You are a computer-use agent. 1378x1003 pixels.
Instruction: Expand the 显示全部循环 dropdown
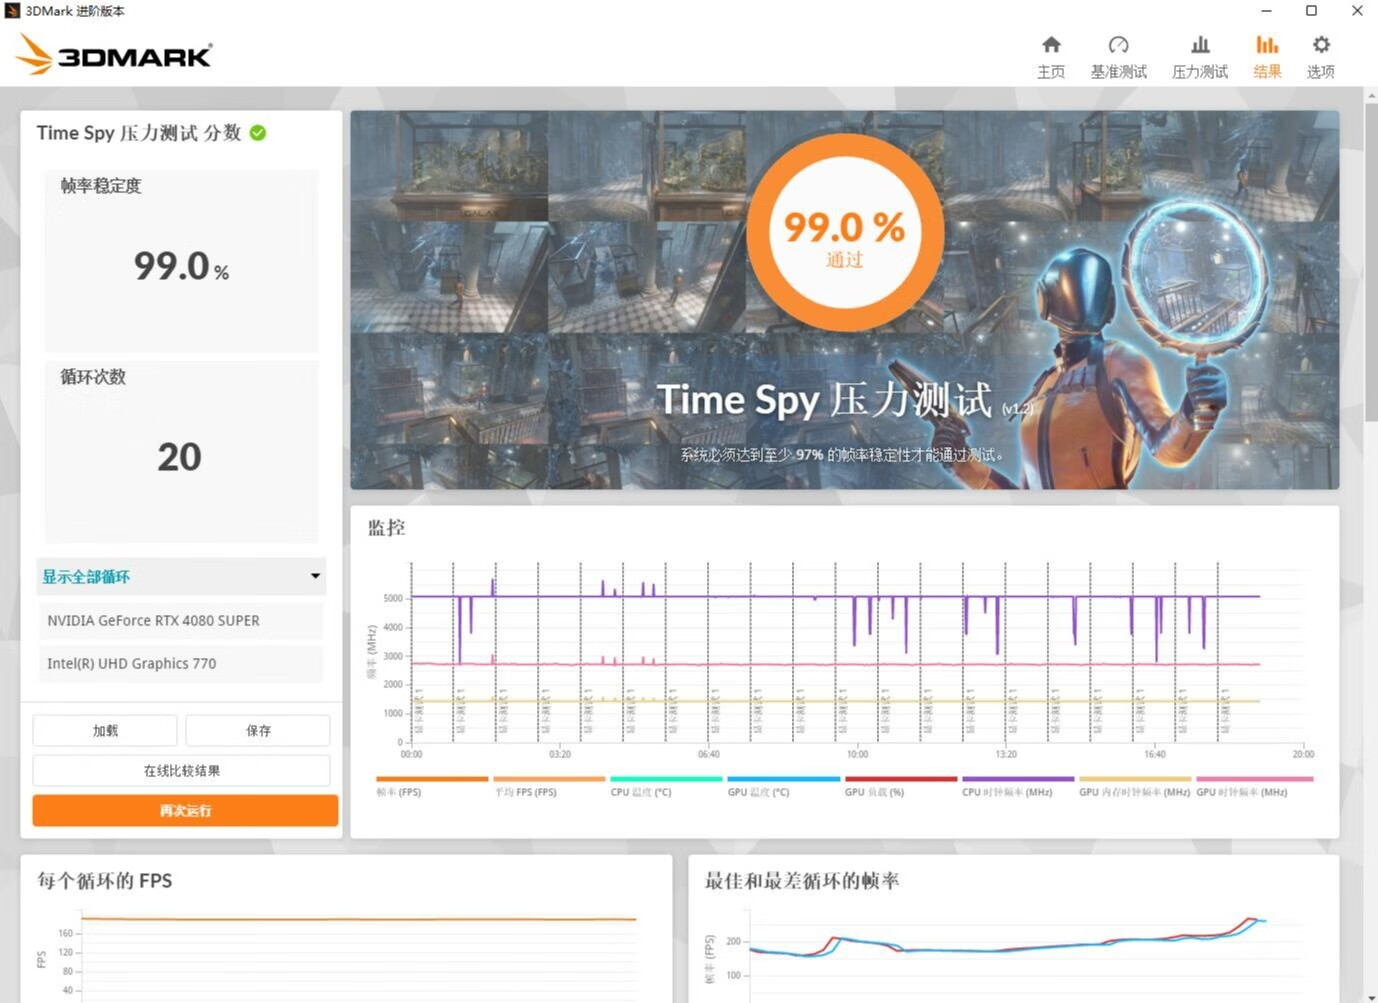pos(180,576)
